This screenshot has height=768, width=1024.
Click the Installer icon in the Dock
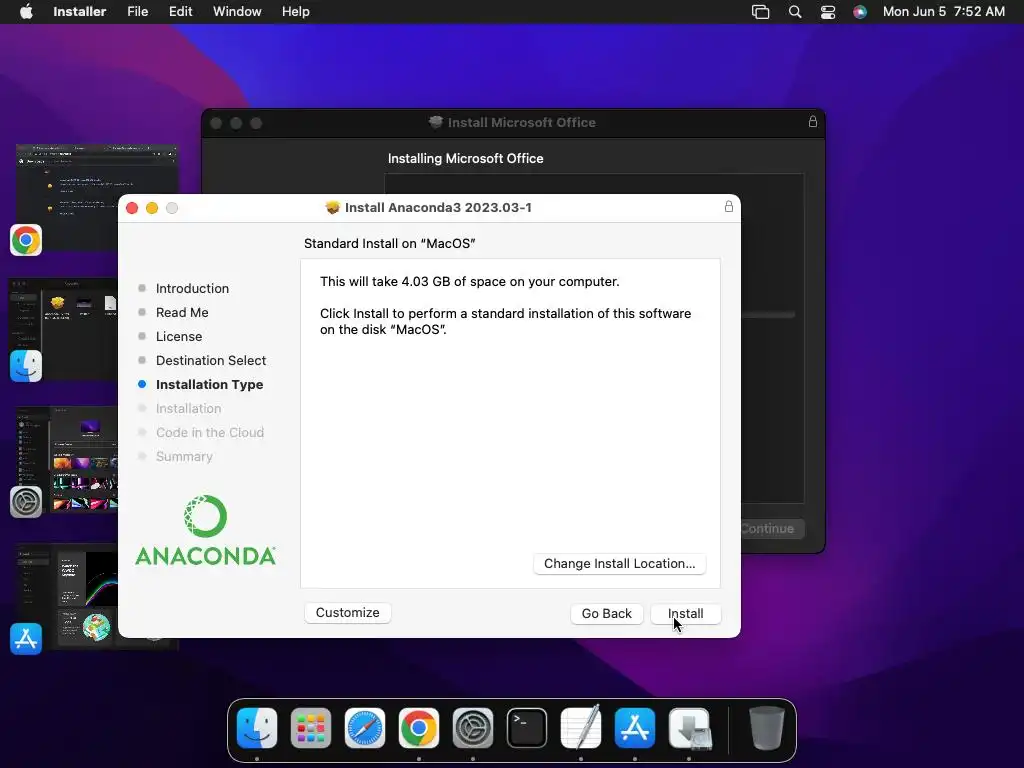(689, 728)
